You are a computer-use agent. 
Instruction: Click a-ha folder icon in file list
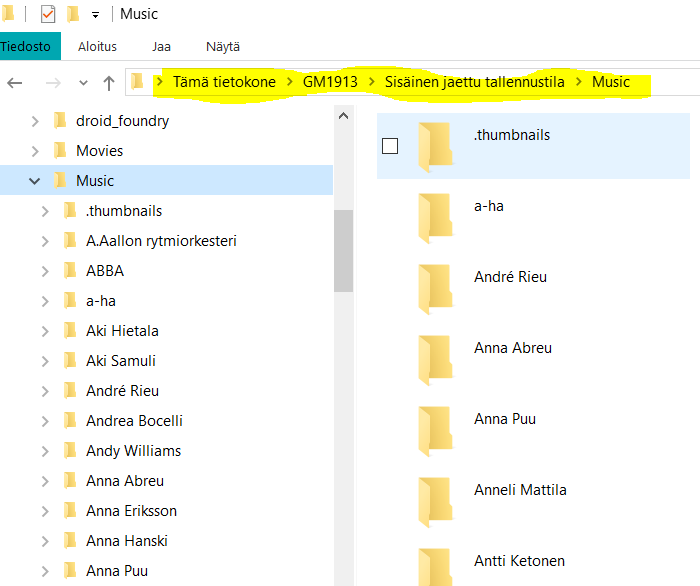436,218
